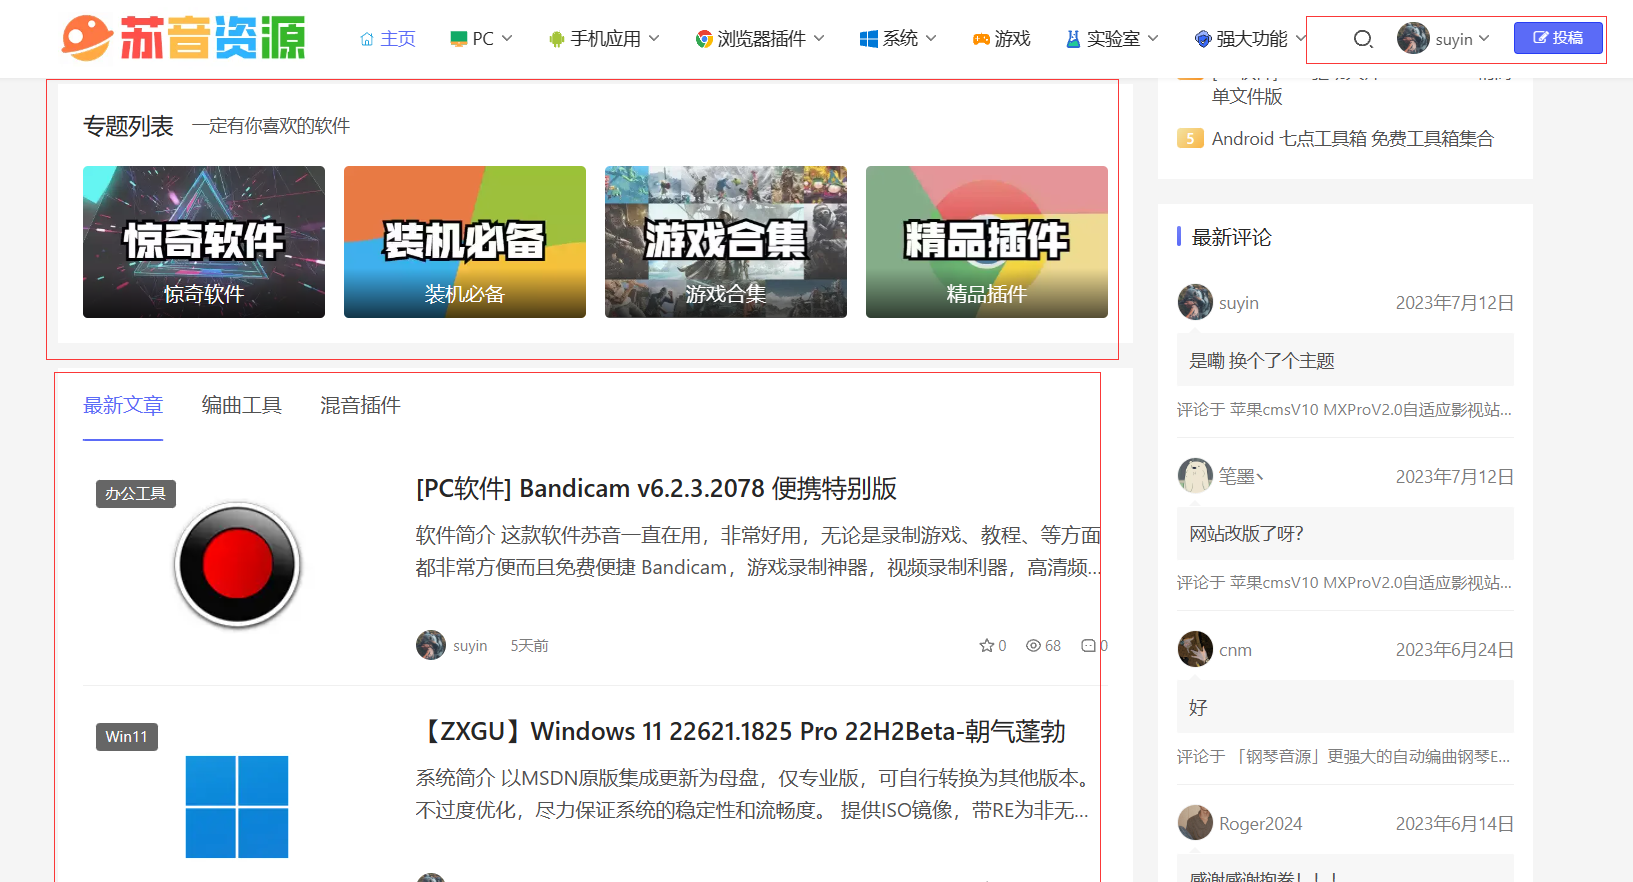
Task: Click the Bandicam record icon thumbnail
Action: click(x=238, y=565)
